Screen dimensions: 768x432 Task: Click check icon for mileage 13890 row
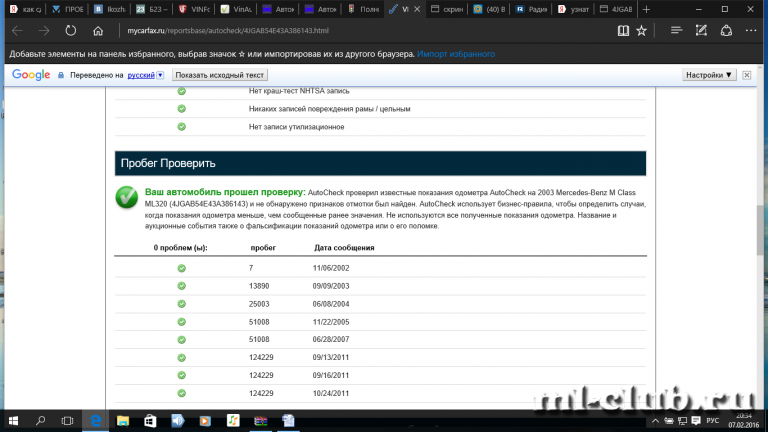(182, 286)
